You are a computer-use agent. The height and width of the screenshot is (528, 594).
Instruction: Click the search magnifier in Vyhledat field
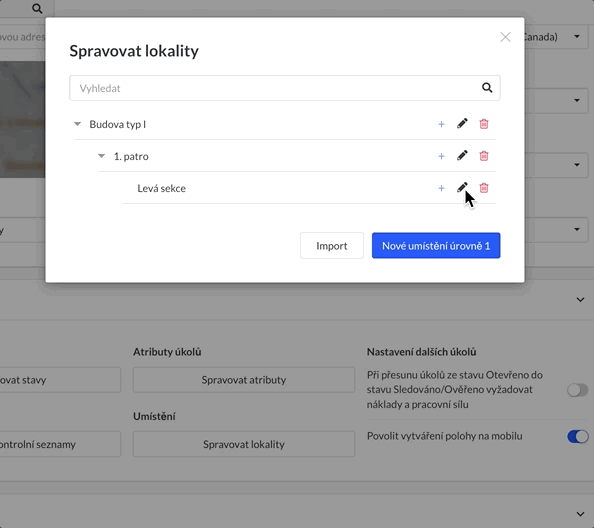(487, 88)
